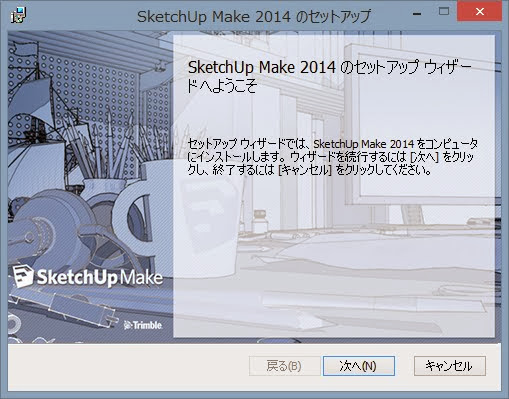Open the installer icon system menu
This screenshot has width=509, height=399.
(x=18, y=15)
